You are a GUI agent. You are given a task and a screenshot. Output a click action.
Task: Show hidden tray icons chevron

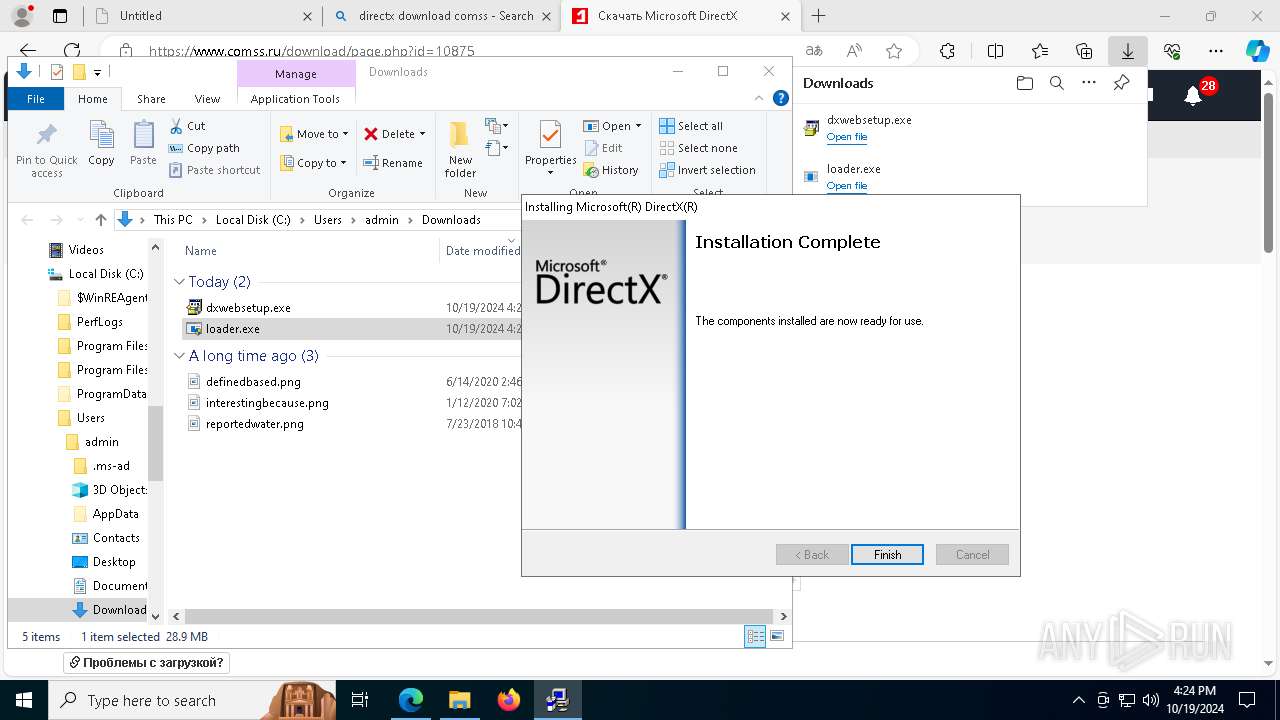click(x=1078, y=700)
